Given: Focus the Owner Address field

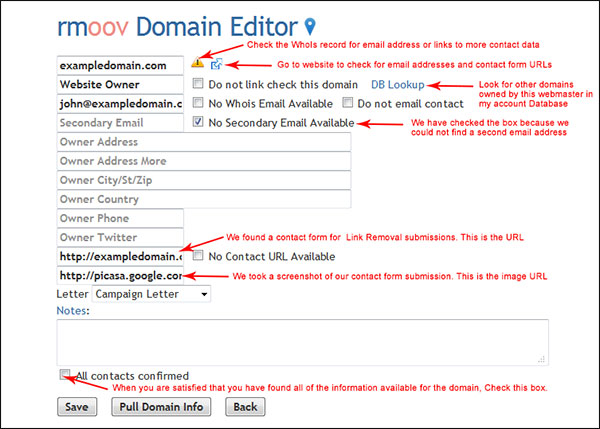Looking at the screenshot, I should [204, 142].
